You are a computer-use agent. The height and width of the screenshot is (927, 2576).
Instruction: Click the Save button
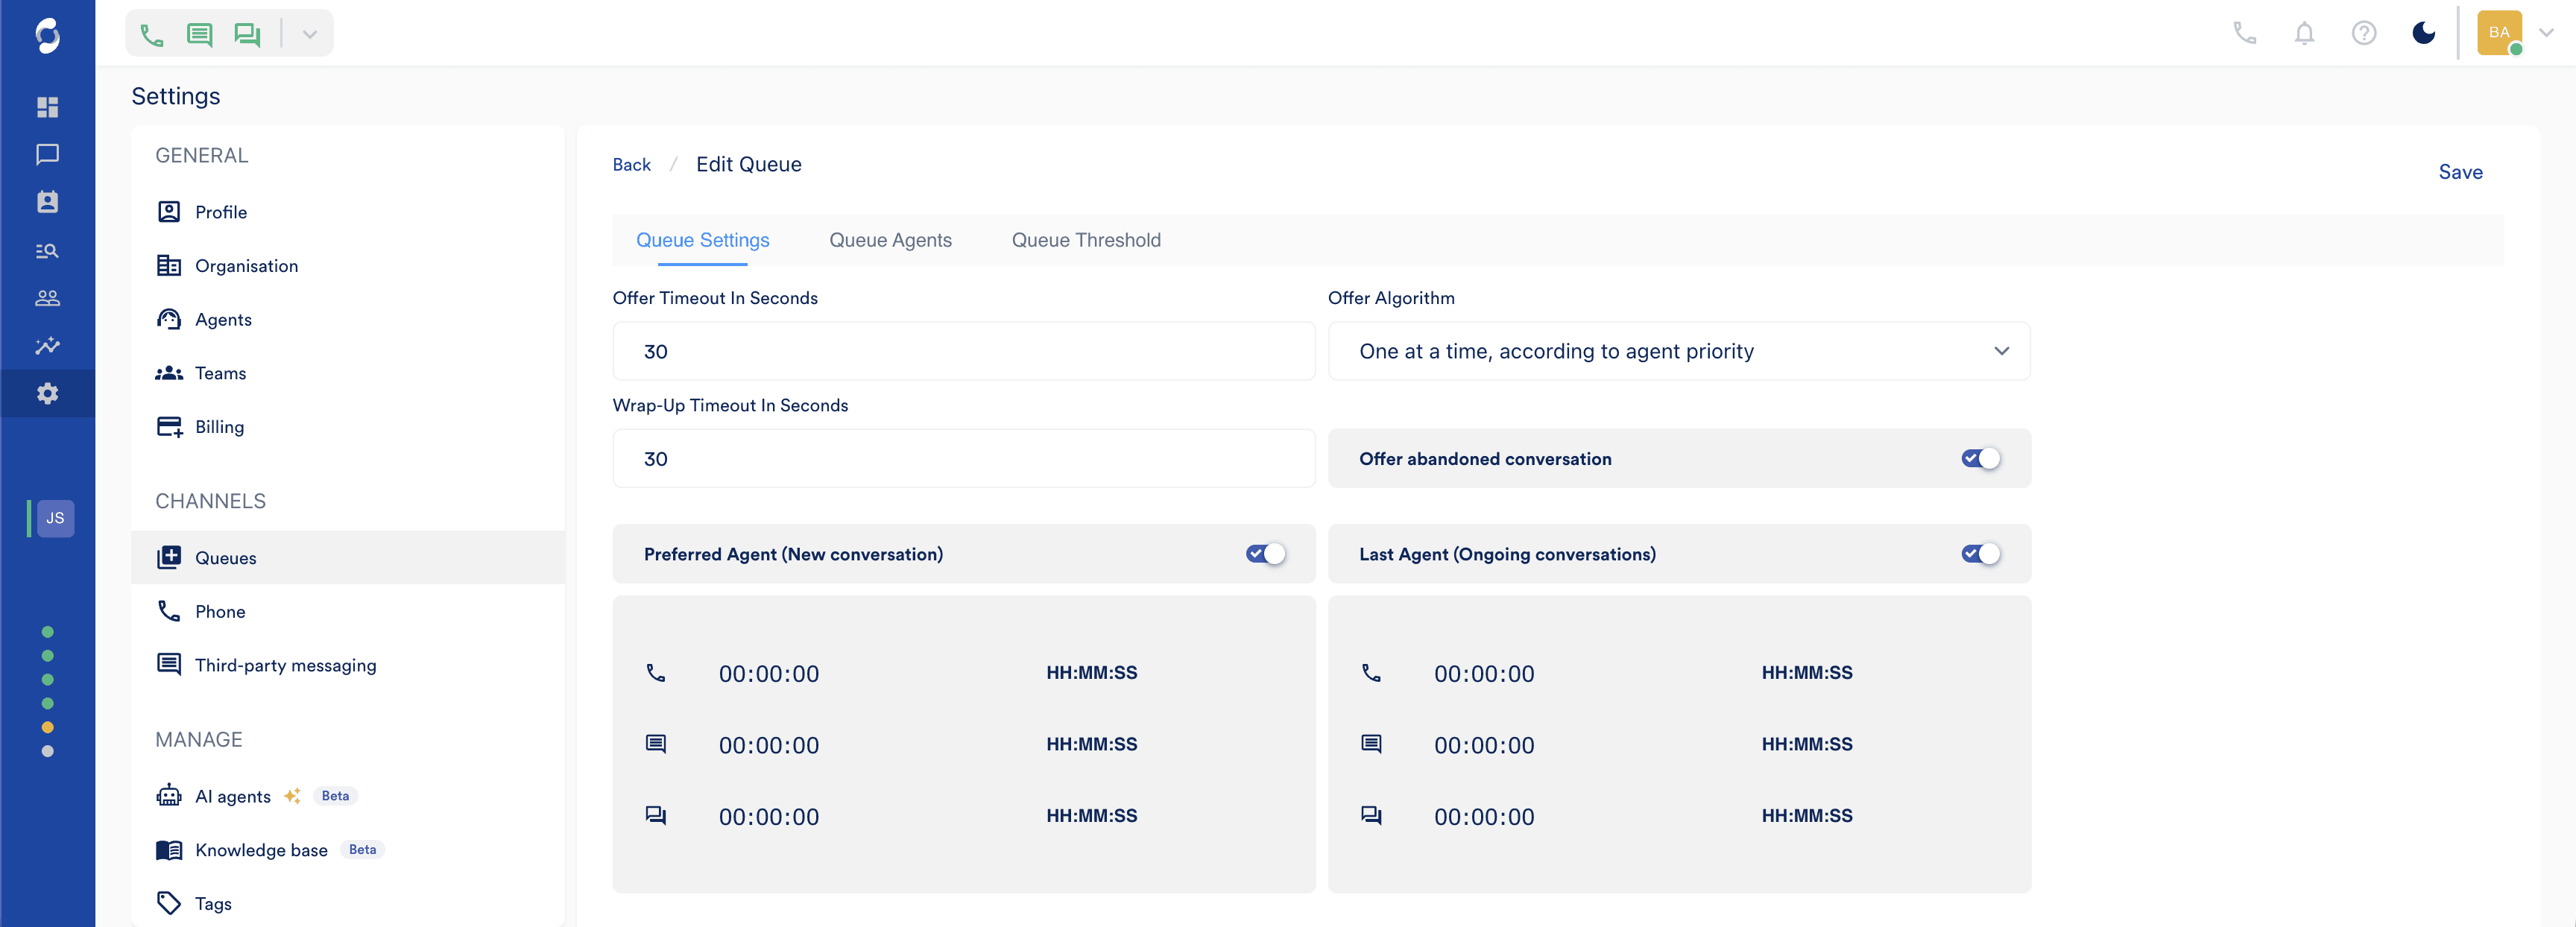pyautogui.click(x=2460, y=172)
